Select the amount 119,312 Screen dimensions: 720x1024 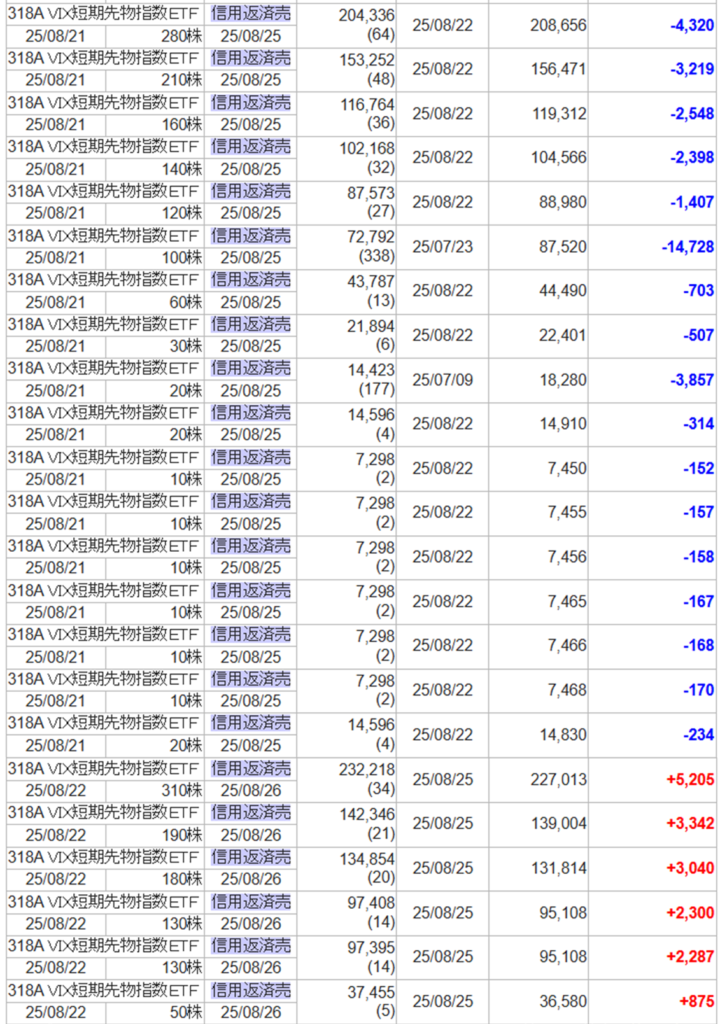click(559, 114)
